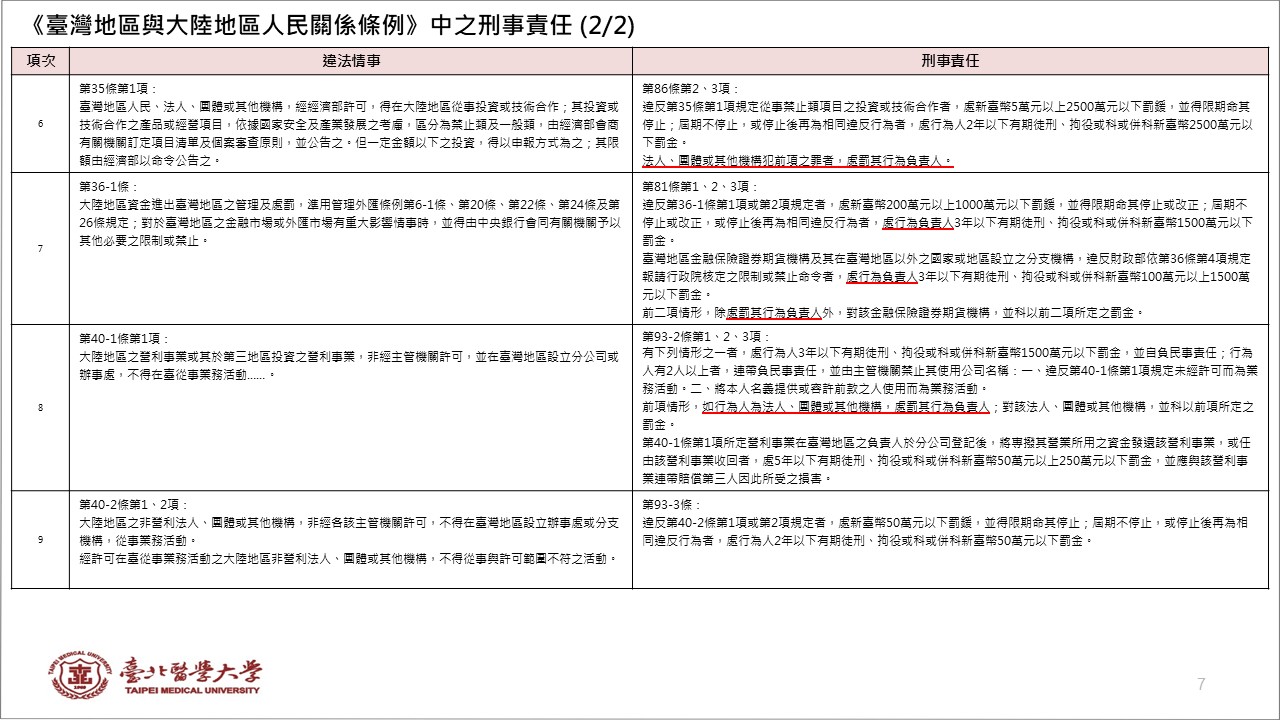Click the text 第35條第1項
Image resolution: width=1280 pixels, height=720 pixels.
(x=119, y=89)
